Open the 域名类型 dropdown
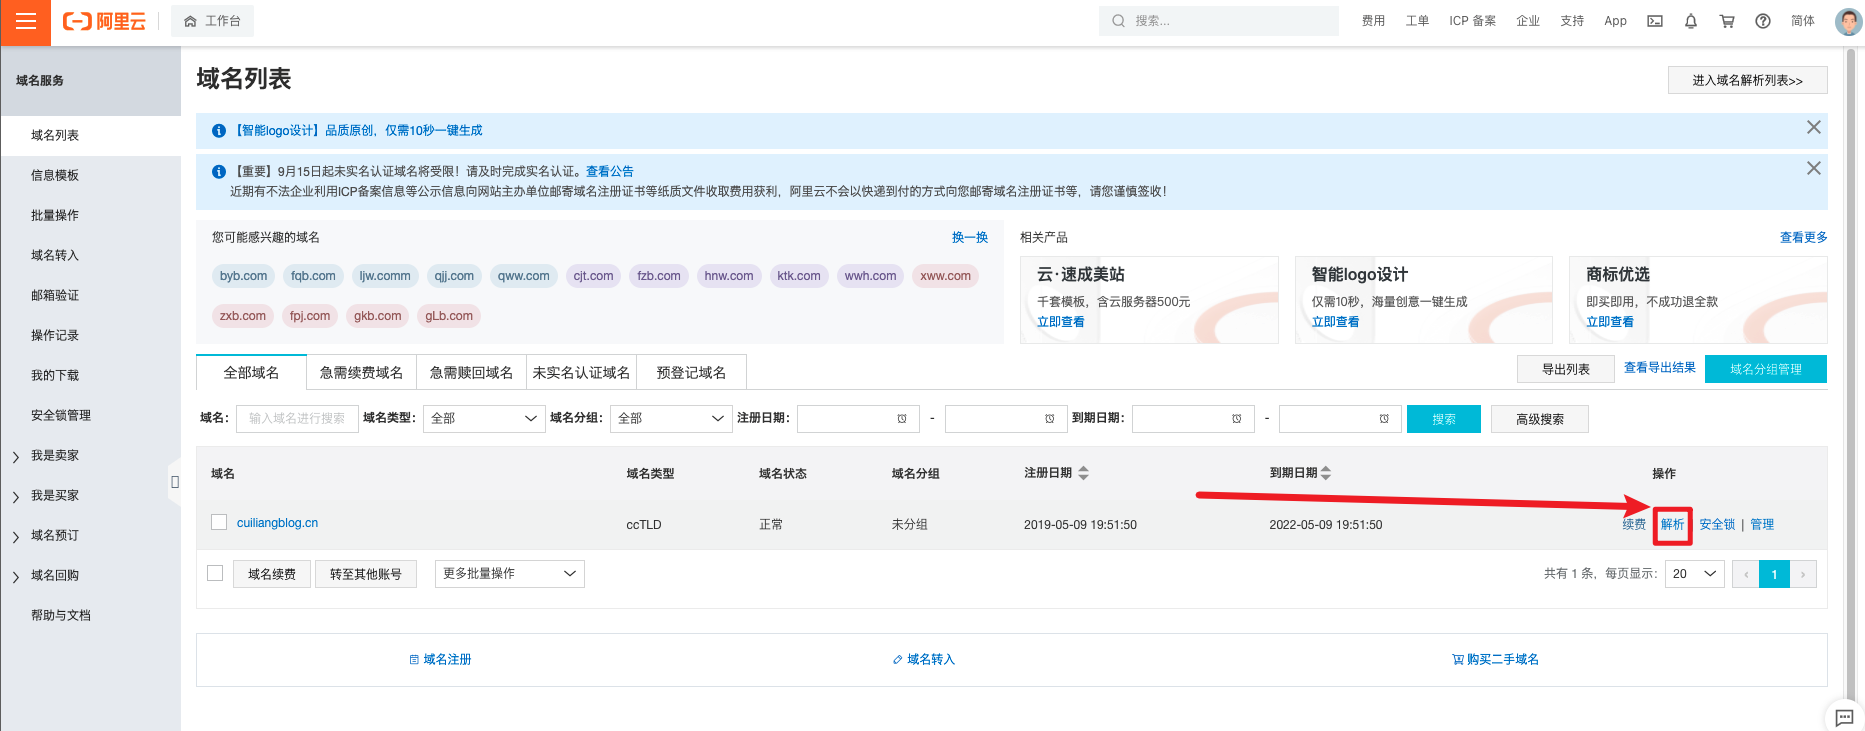Screen dimensions: 1865x731 click(483, 419)
